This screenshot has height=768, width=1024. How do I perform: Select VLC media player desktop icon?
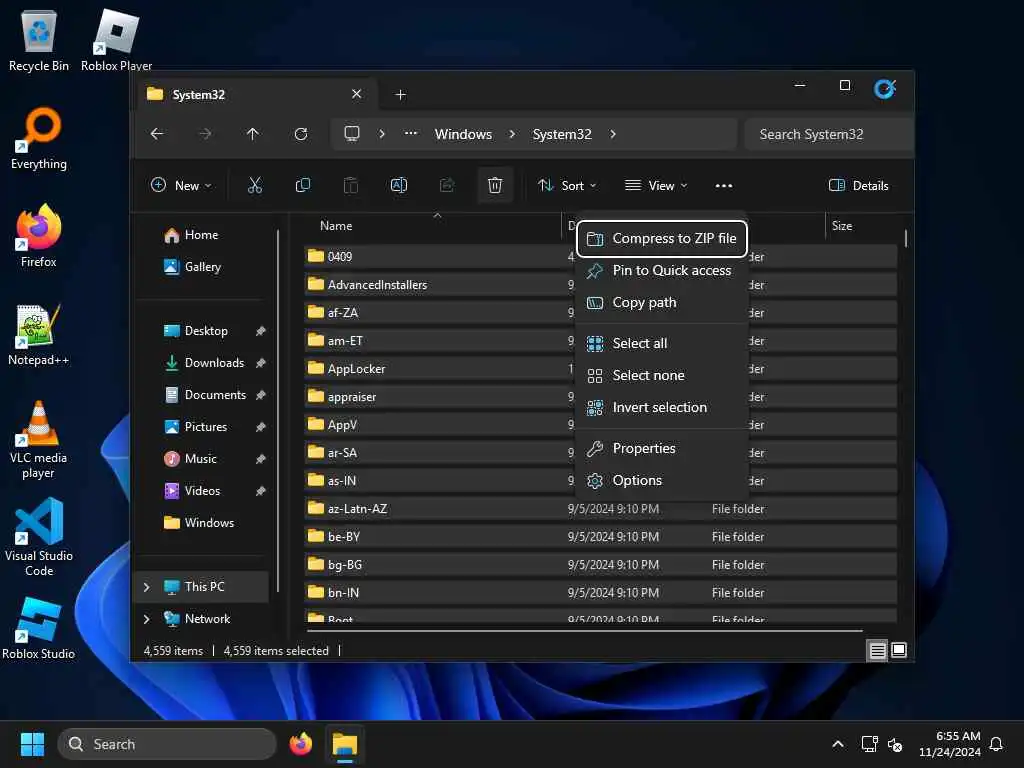39,440
